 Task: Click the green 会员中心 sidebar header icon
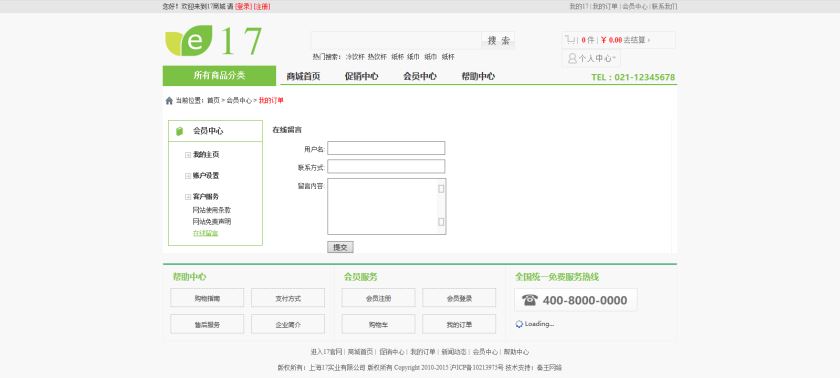pyautogui.click(x=180, y=131)
